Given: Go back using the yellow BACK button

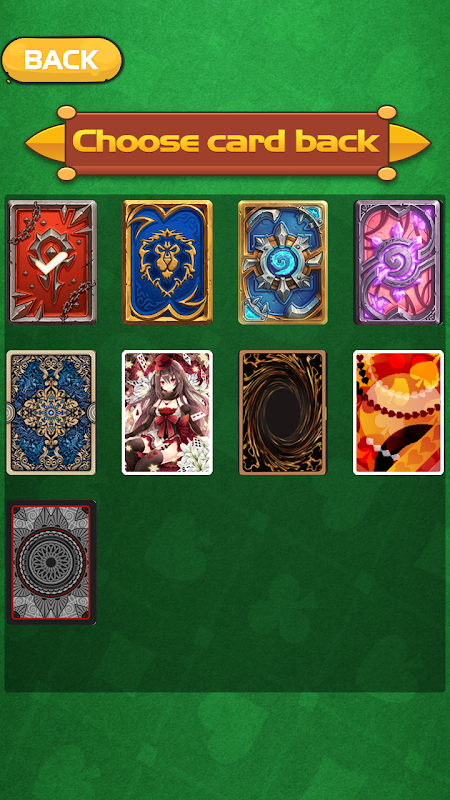Looking at the screenshot, I should tap(62, 60).
